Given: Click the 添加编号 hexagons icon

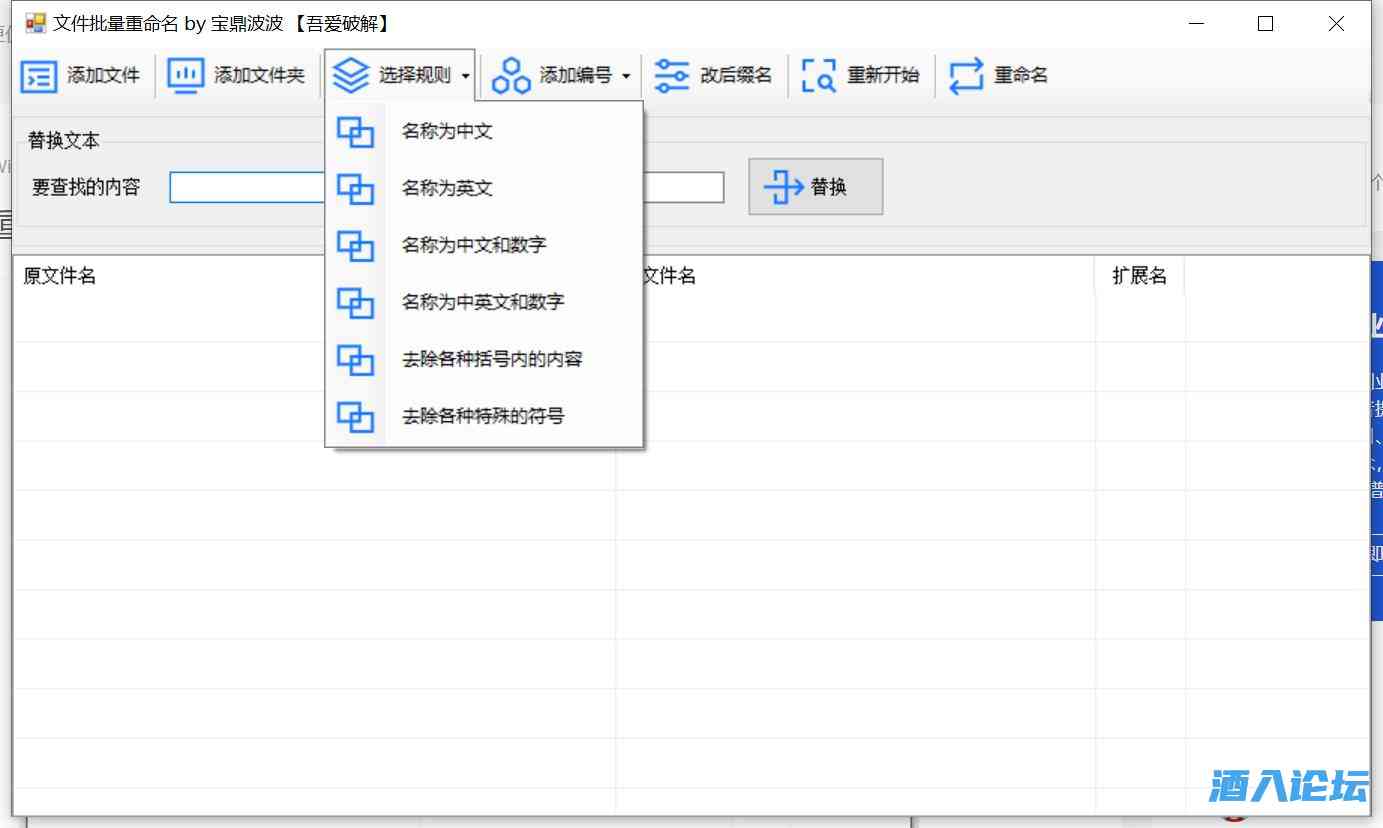Looking at the screenshot, I should [x=511, y=76].
